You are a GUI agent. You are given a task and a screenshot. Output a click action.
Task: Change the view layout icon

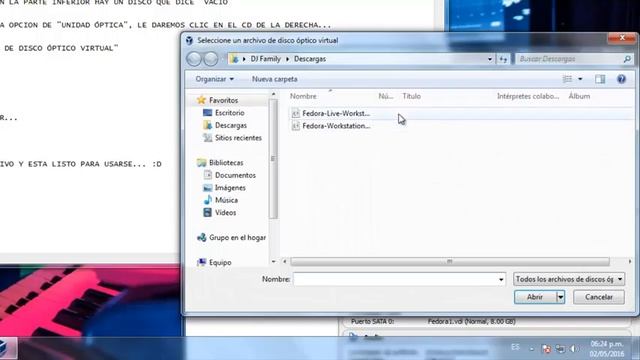pyautogui.click(x=567, y=79)
